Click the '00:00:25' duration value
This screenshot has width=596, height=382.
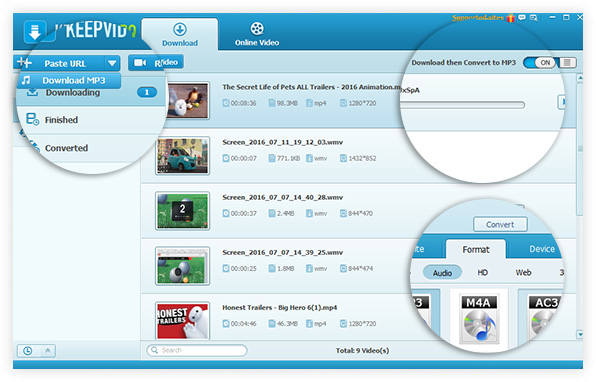243,268
